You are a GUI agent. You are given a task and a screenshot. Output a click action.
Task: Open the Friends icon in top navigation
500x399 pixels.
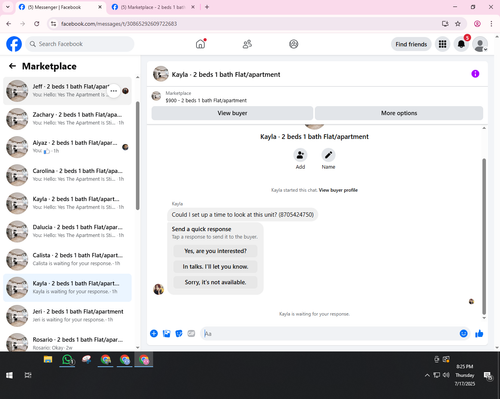(247, 44)
